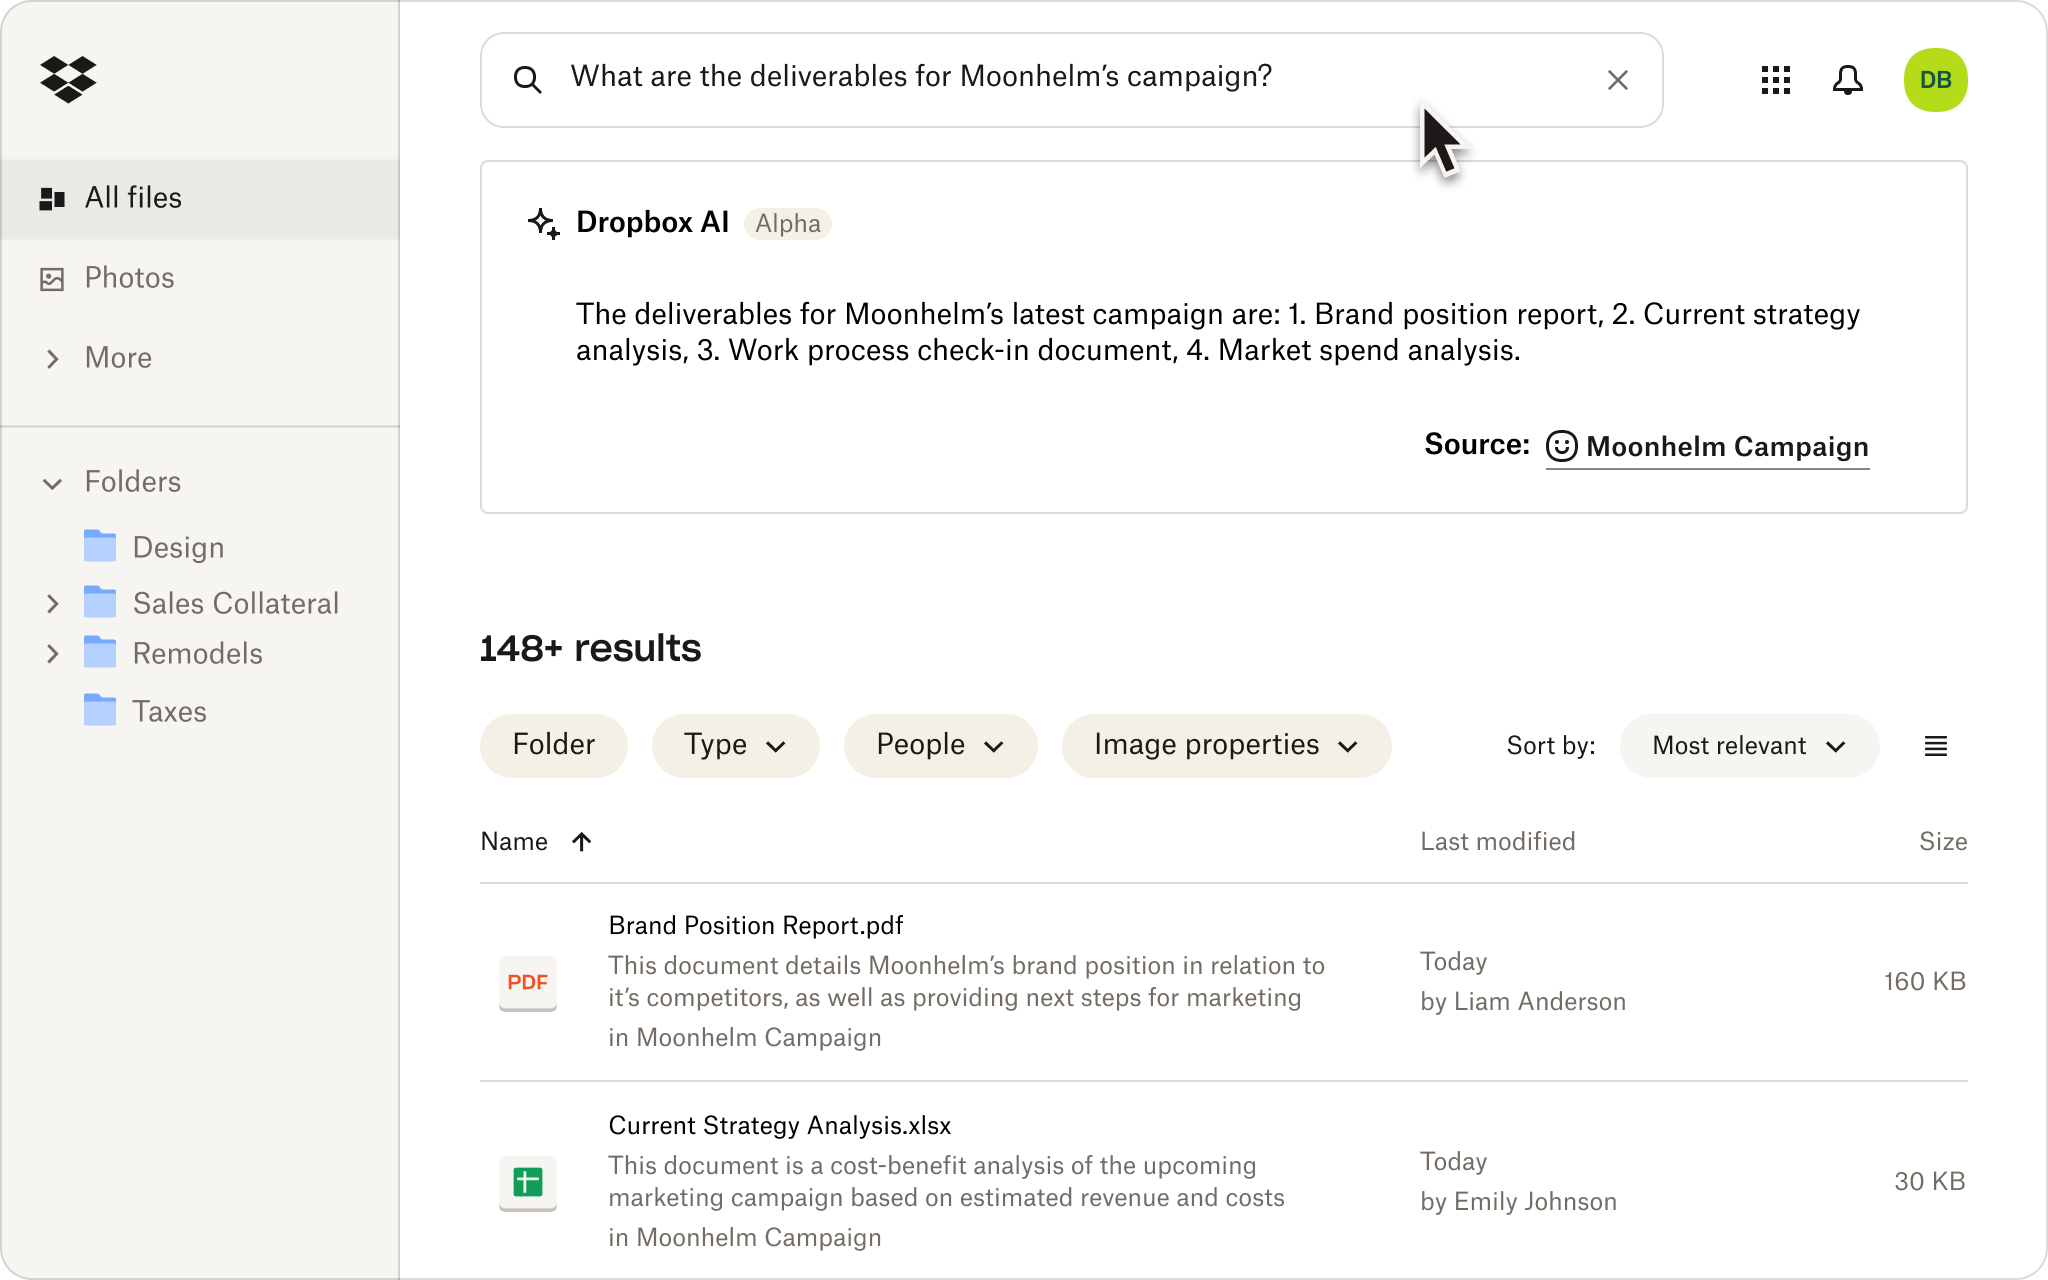The image size is (2048, 1280).
Task: Click the Design folder icon
Action: point(100,546)
